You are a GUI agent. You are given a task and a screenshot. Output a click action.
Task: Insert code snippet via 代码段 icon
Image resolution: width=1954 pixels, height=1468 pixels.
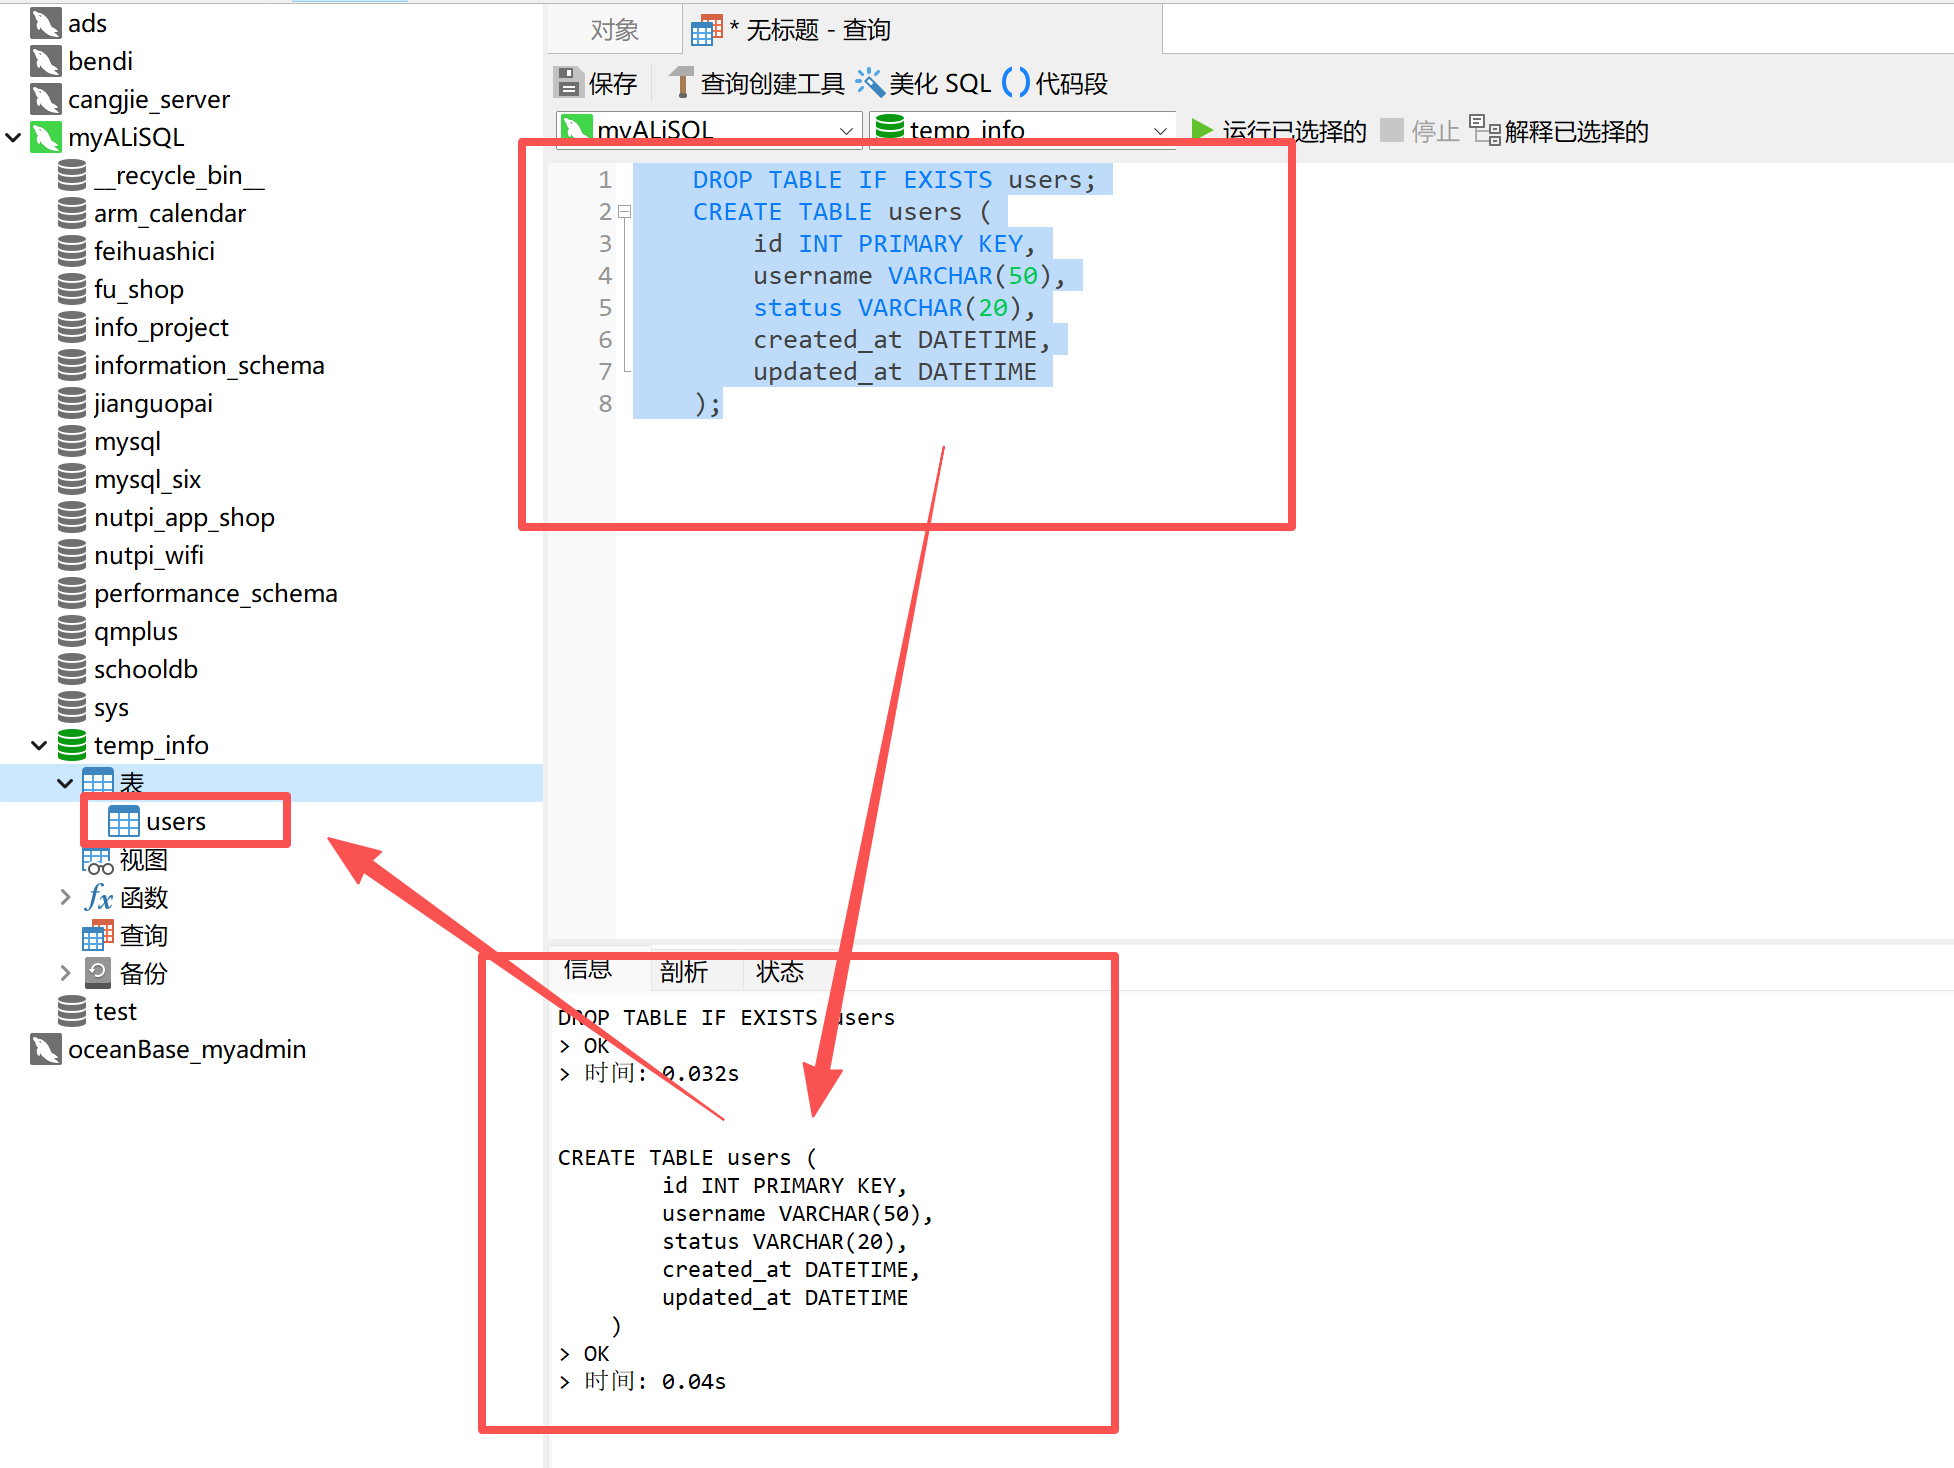[x=1015, y=83]
